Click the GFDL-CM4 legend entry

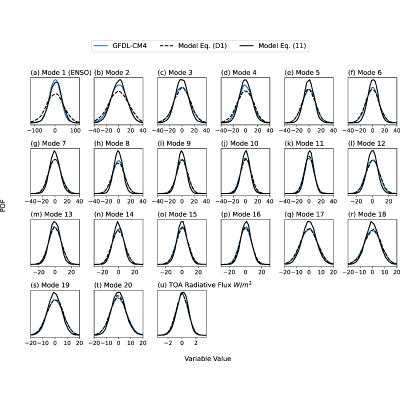(x=121, y=46)
